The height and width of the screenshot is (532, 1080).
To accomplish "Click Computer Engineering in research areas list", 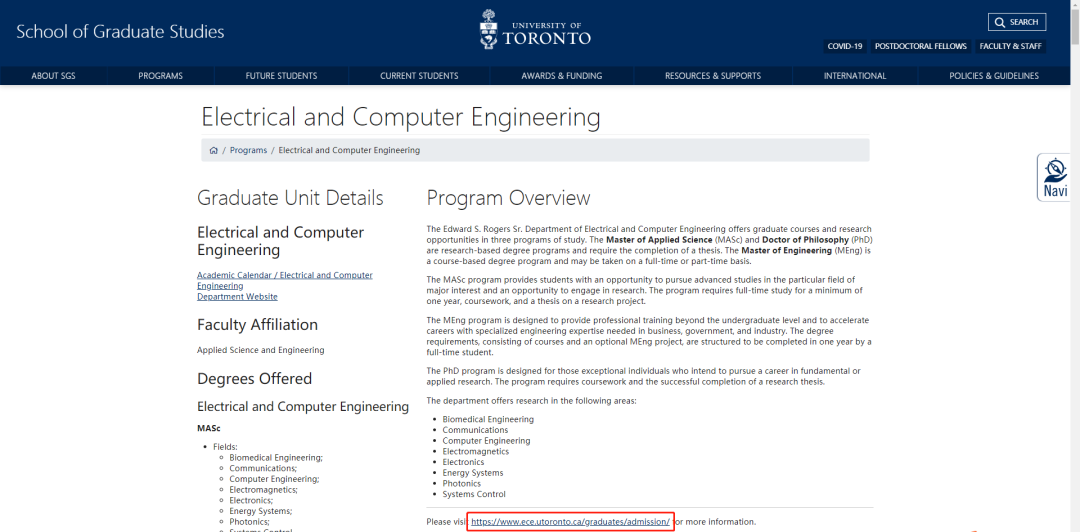I will pyautogui.click(x=486, y=440).
